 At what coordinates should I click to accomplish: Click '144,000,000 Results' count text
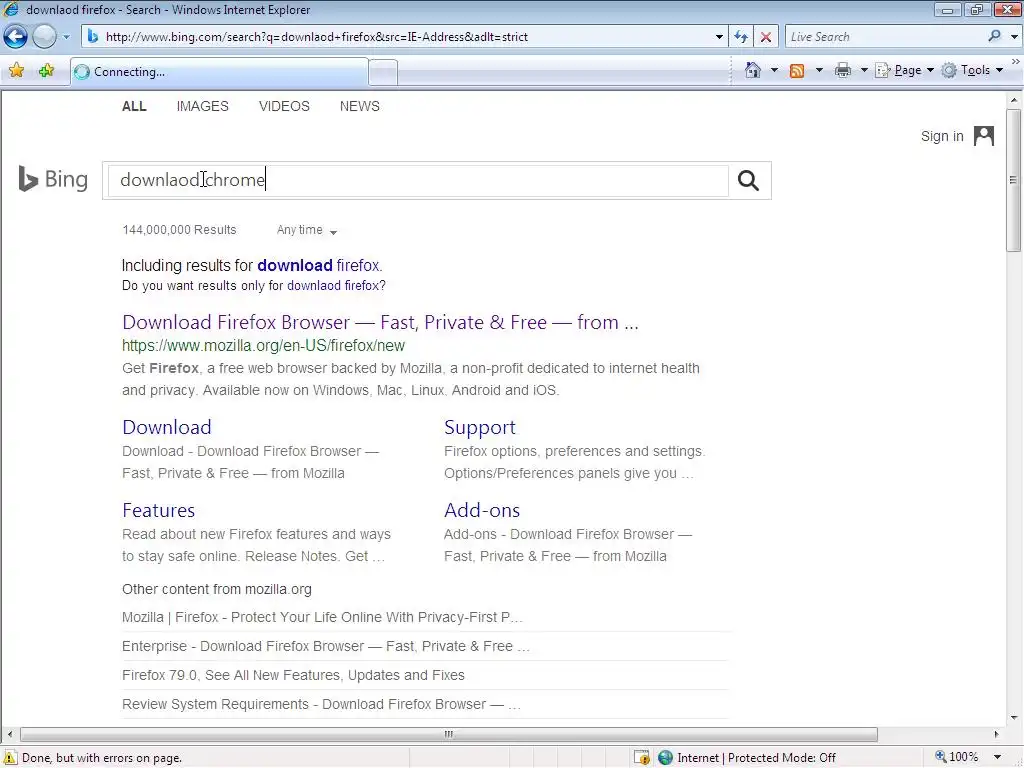pyautogui.click(x=179, y=230)
